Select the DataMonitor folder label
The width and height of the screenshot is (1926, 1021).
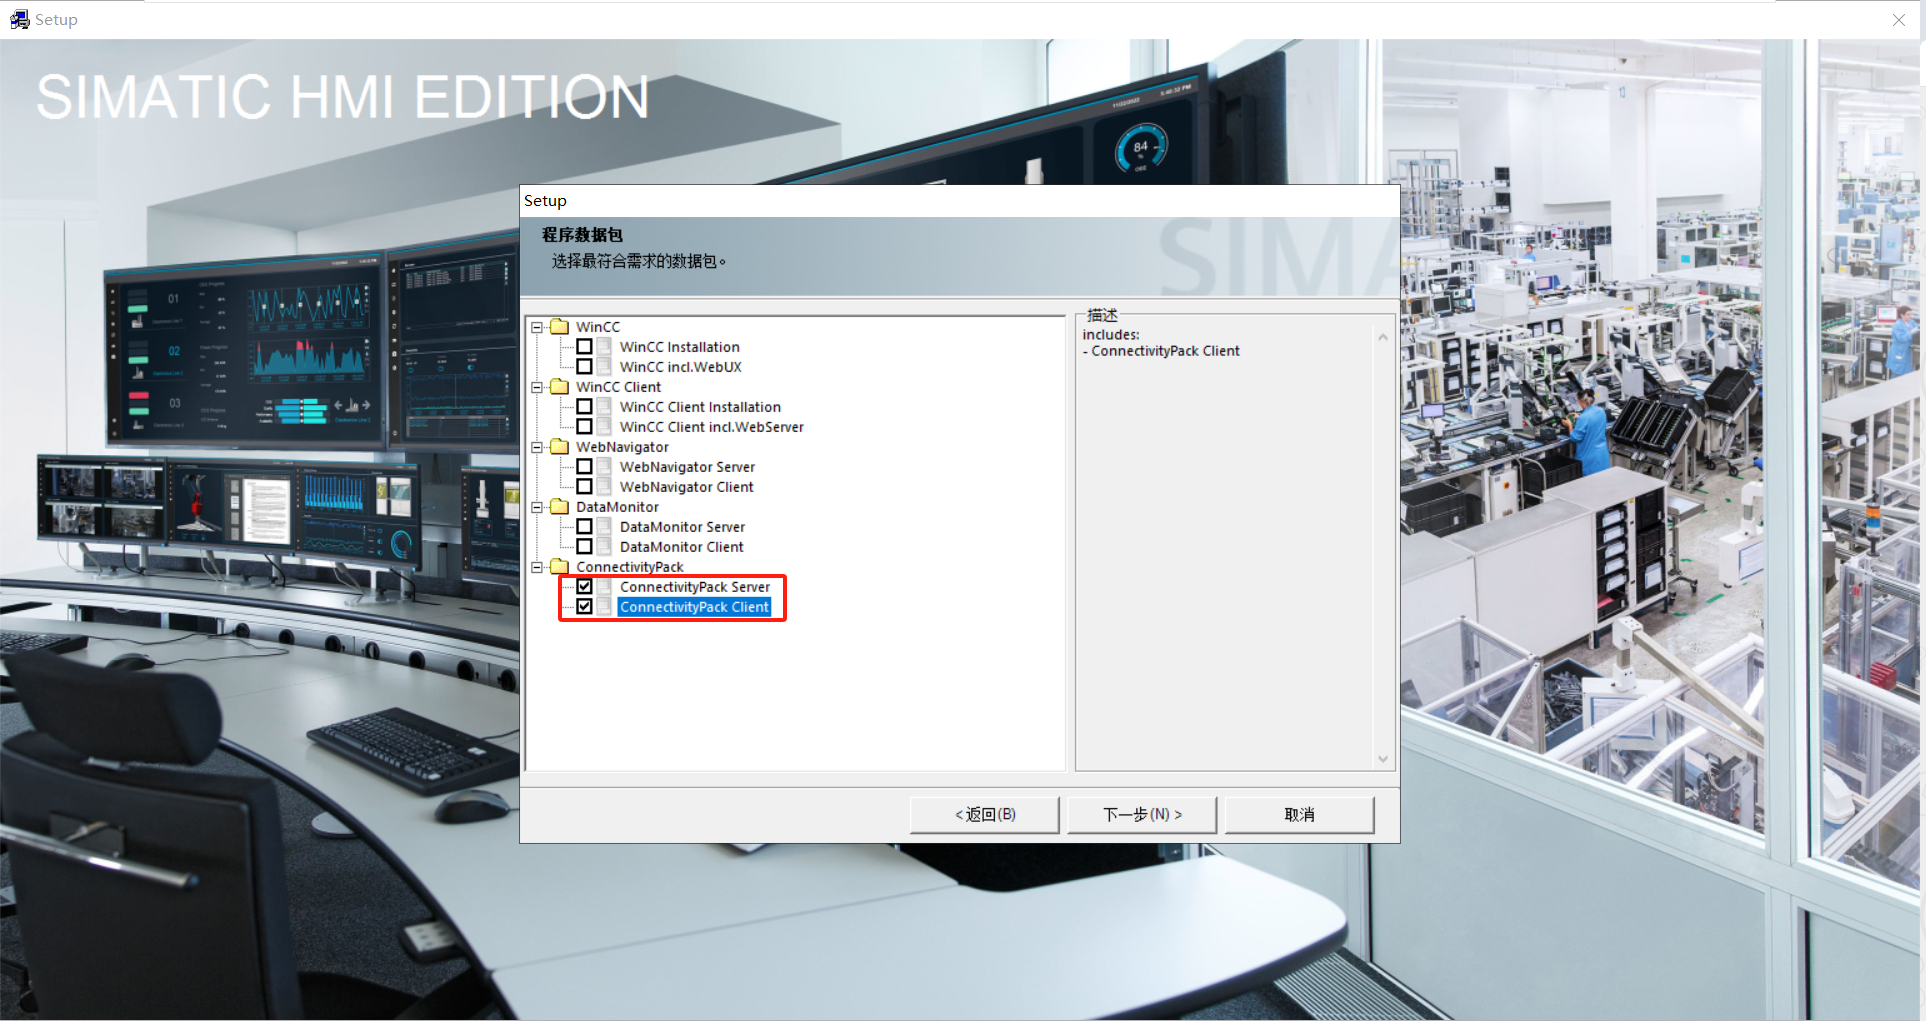click(x=617, y=507)
